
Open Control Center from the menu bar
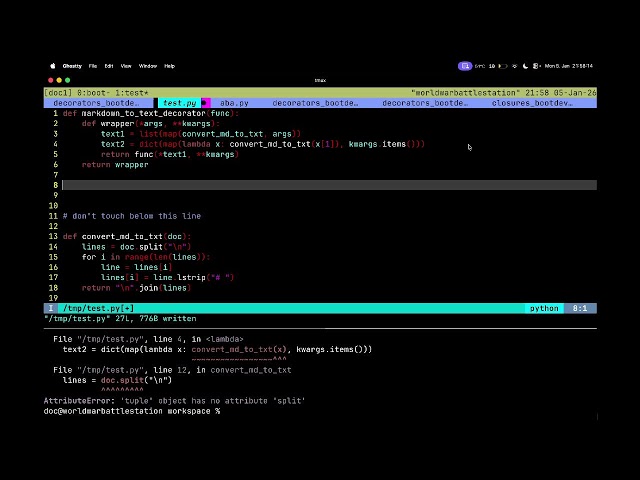pyautogui.click(x=536, y=66)
